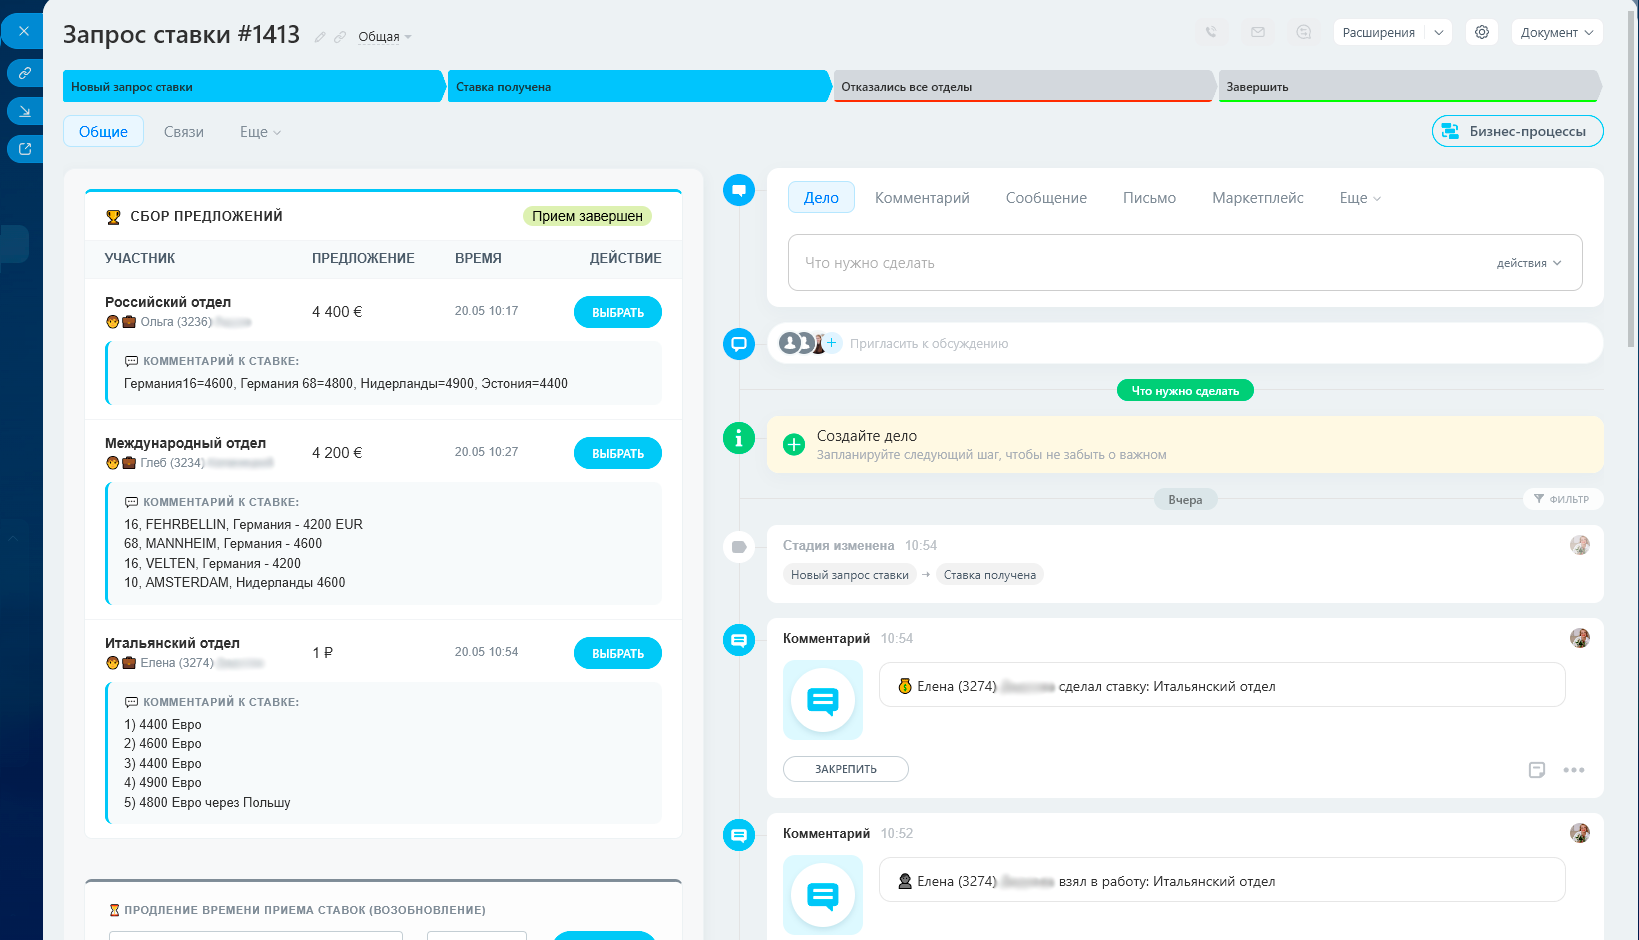This screenshot has width=1639, height=940.
Task: Expand the Еще tabs dropdown on left
Action: coord(260,131)
